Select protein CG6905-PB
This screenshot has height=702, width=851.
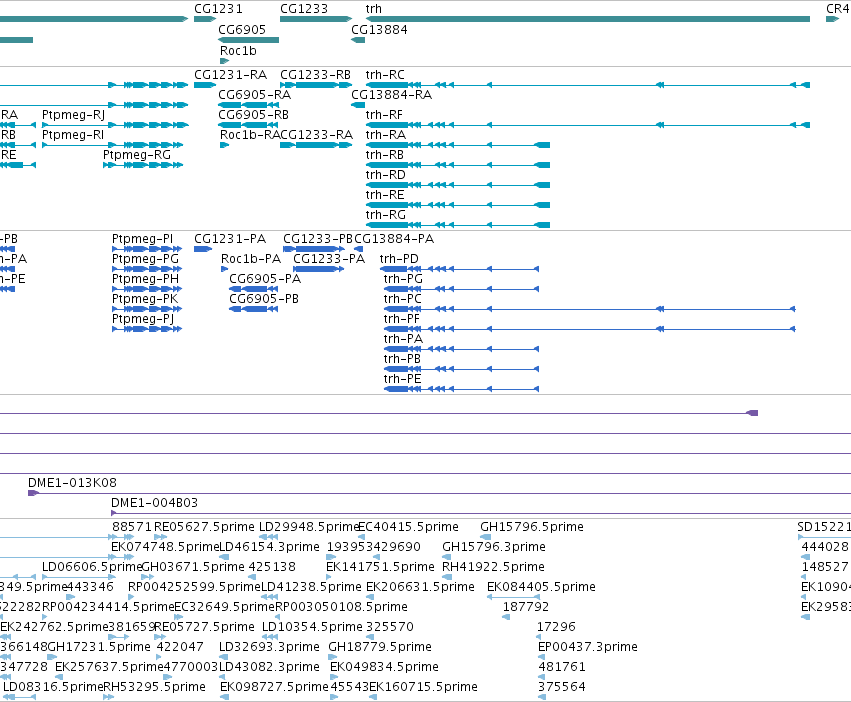(264, 300)
